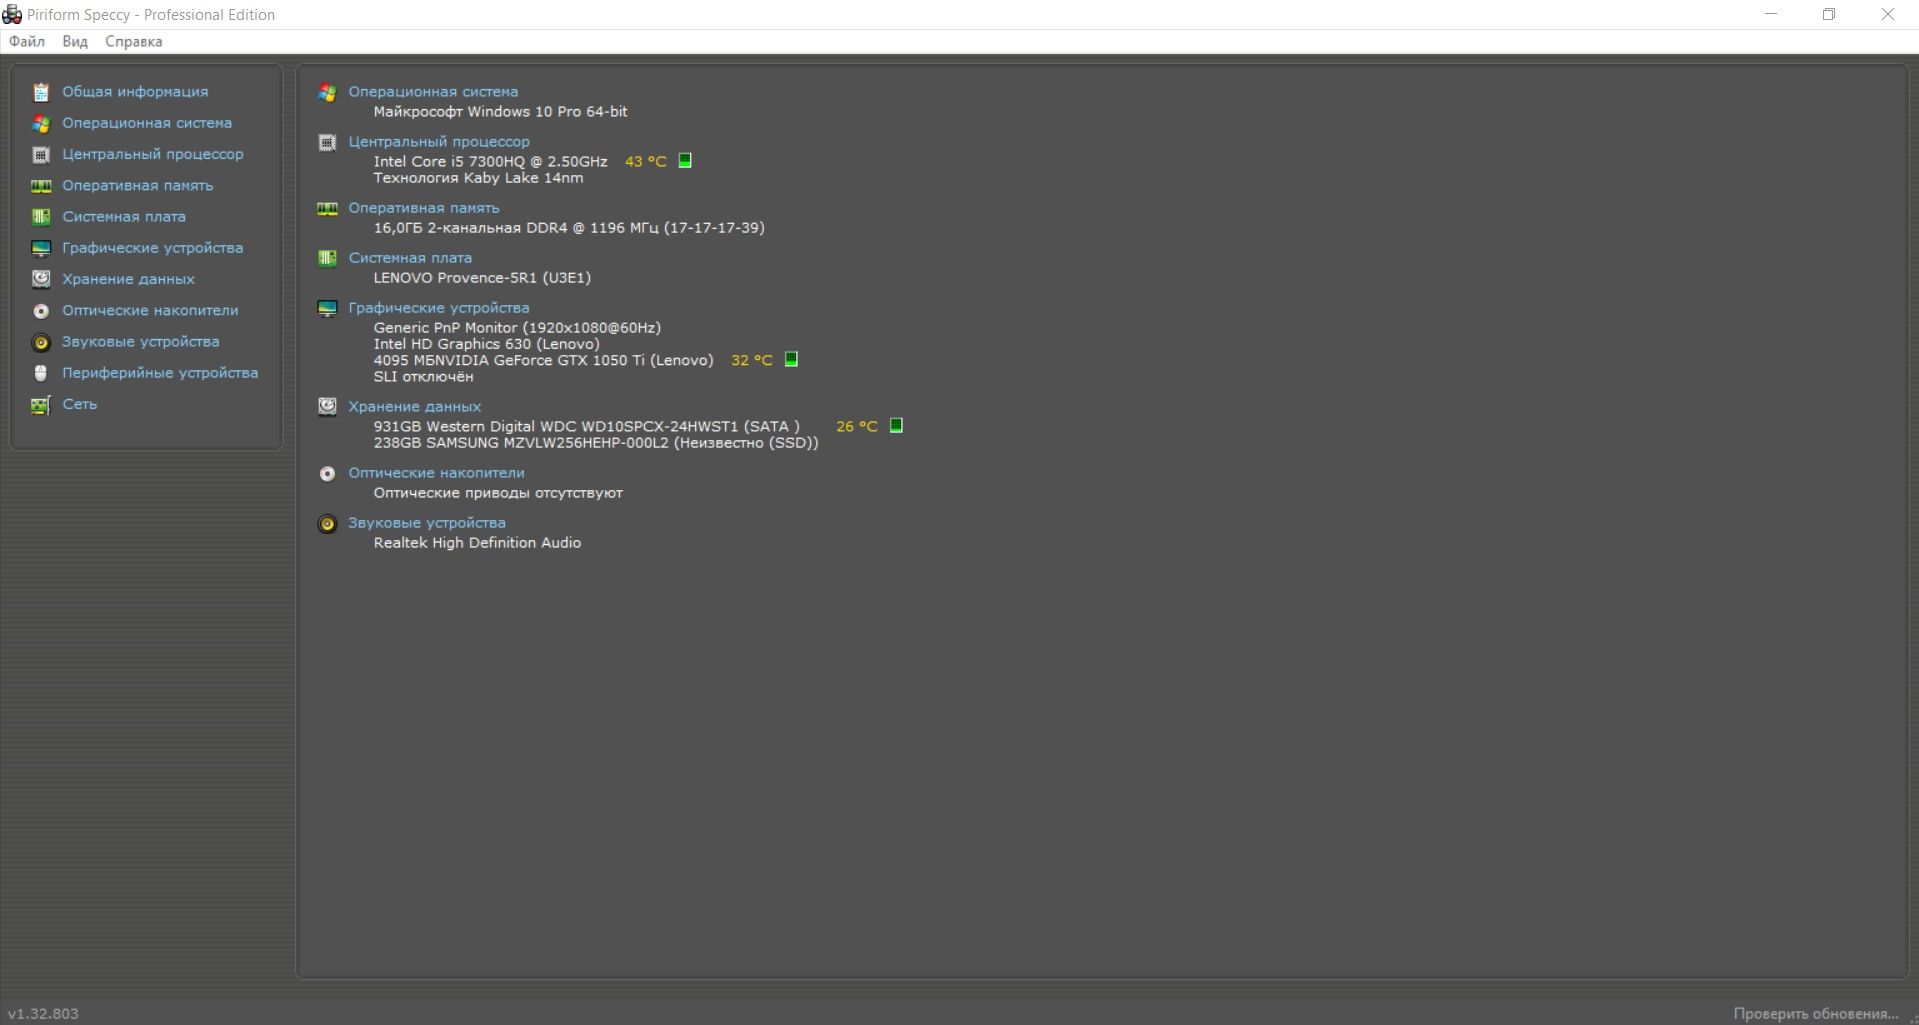The height and width of the screenshot is (1025, 1919).
Task: Click the Операционная система heading link in summary
Action: [x=433, y=91]
